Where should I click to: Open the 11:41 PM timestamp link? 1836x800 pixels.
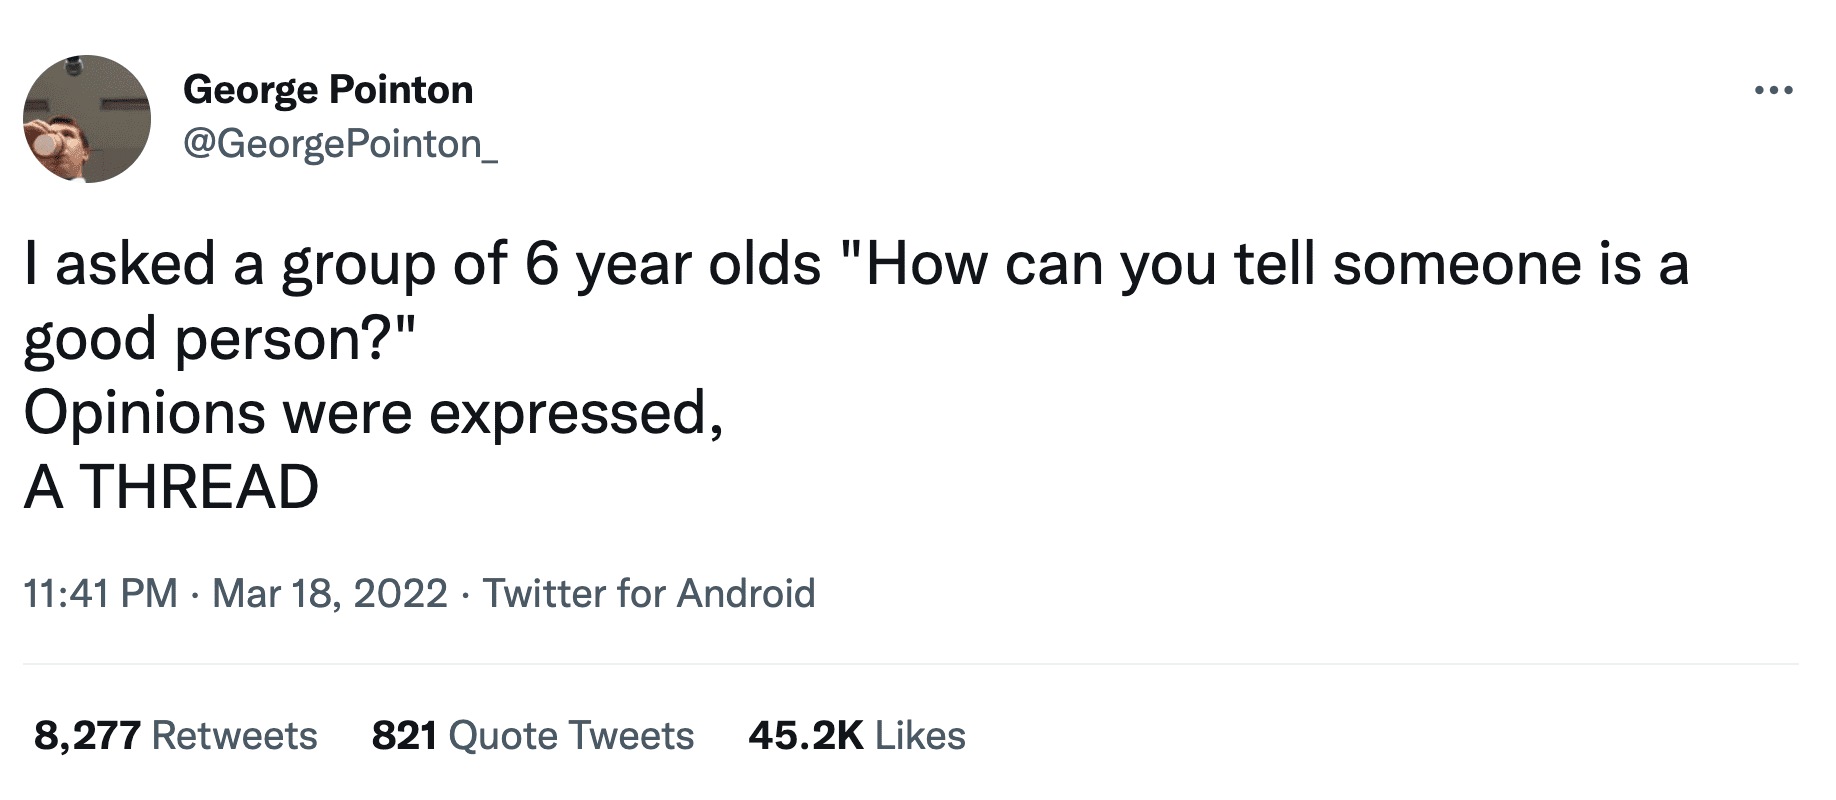99,594
